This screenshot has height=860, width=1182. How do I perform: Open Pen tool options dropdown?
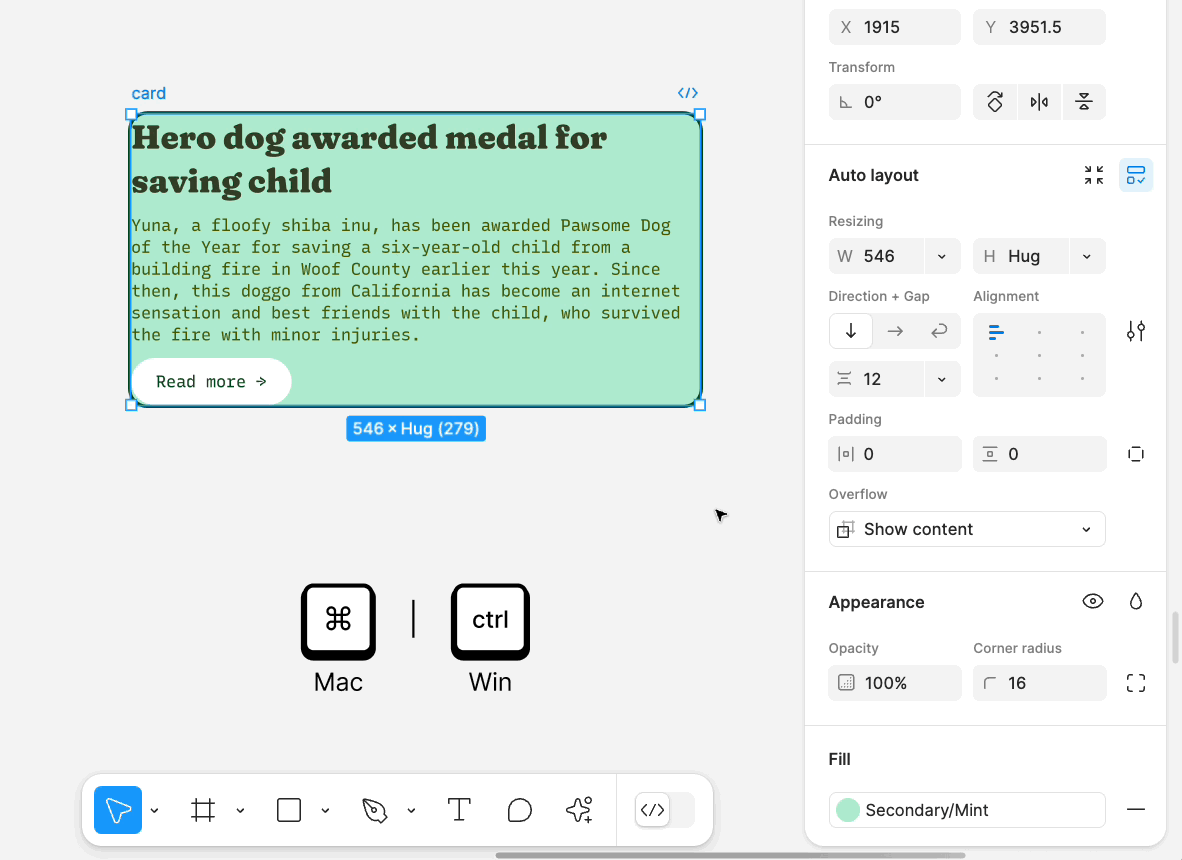(x=412, y=811)
